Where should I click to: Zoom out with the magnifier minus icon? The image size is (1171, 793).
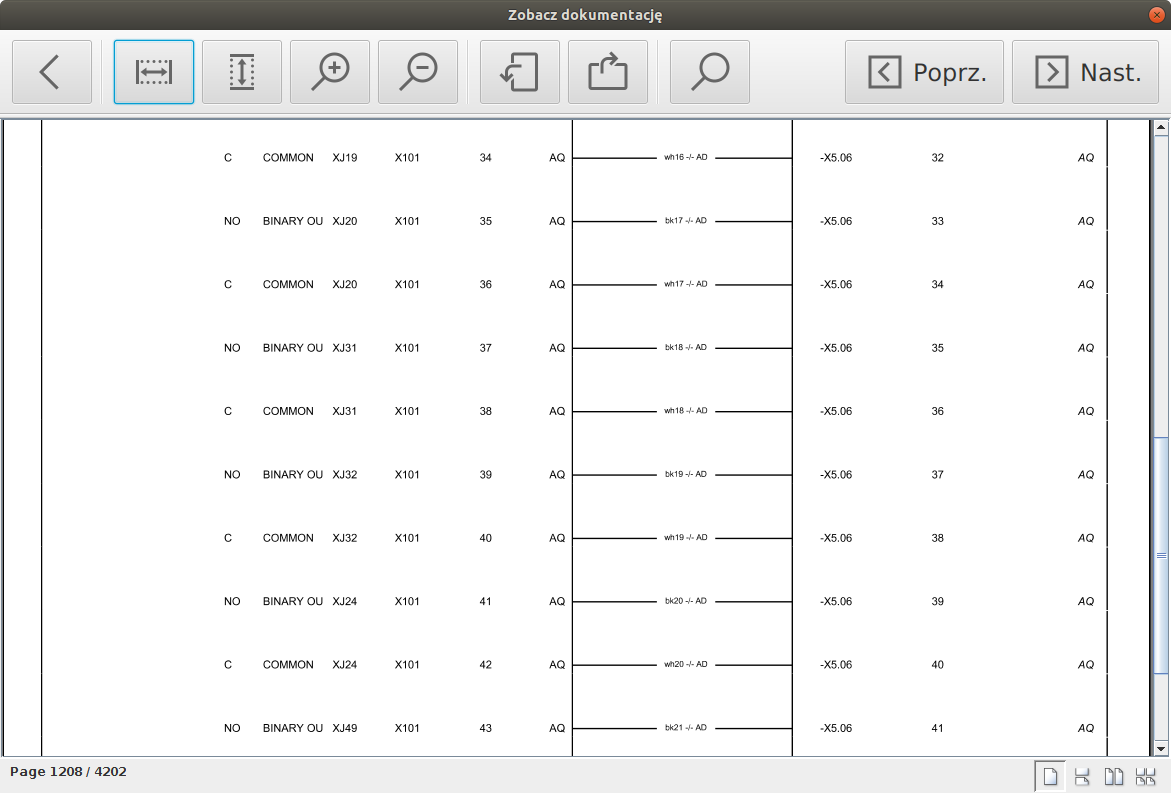[418, 72]
